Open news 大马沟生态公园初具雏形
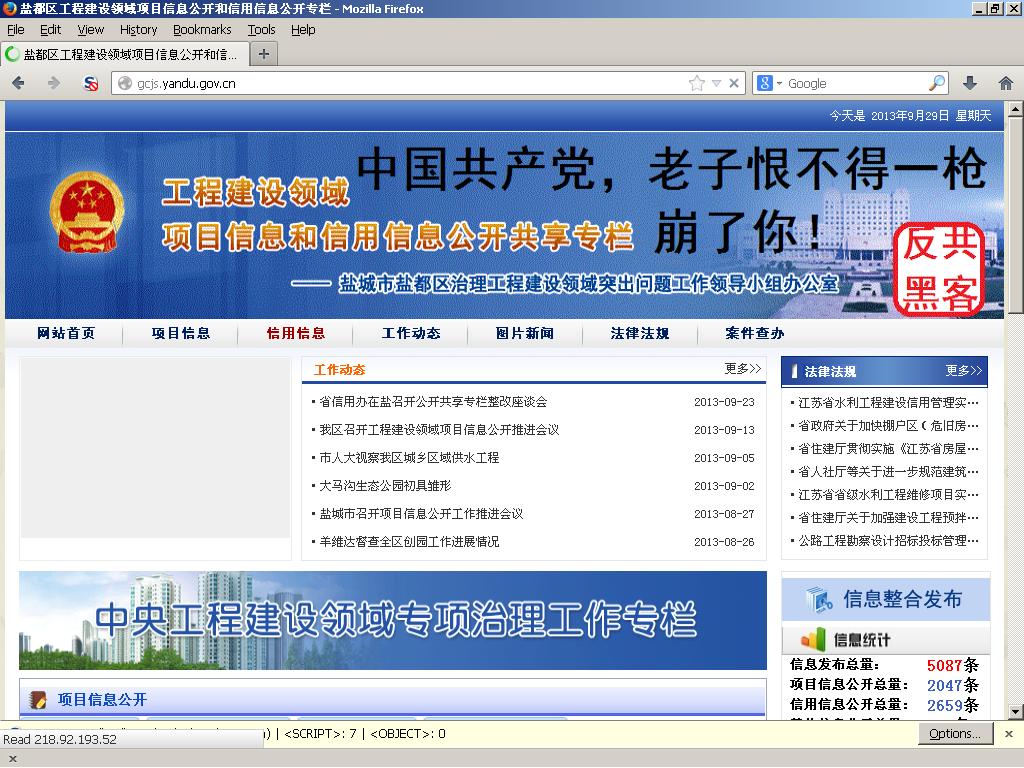 point(385,486)
